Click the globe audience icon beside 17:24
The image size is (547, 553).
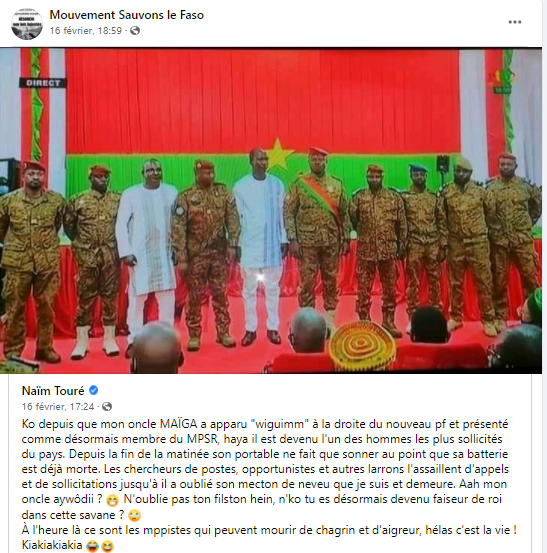(x=107, y=406)
